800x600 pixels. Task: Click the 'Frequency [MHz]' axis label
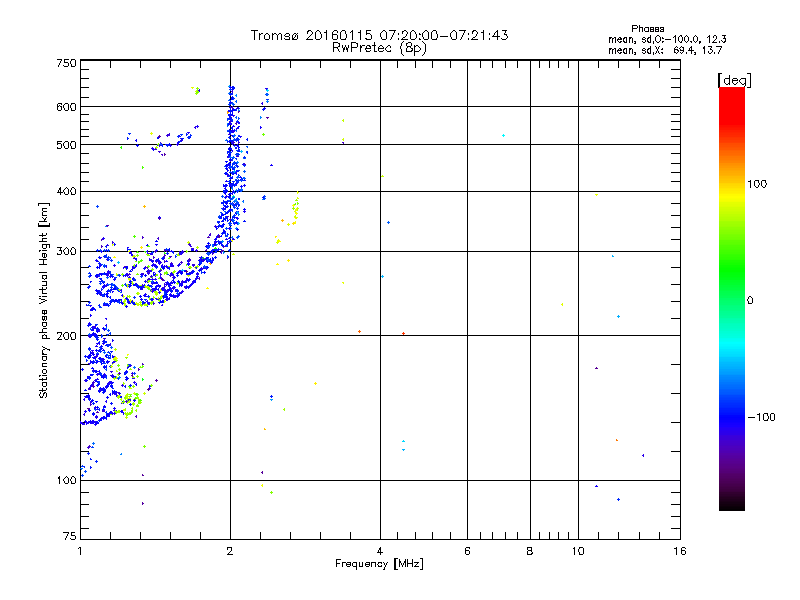[x=379, y=564]
